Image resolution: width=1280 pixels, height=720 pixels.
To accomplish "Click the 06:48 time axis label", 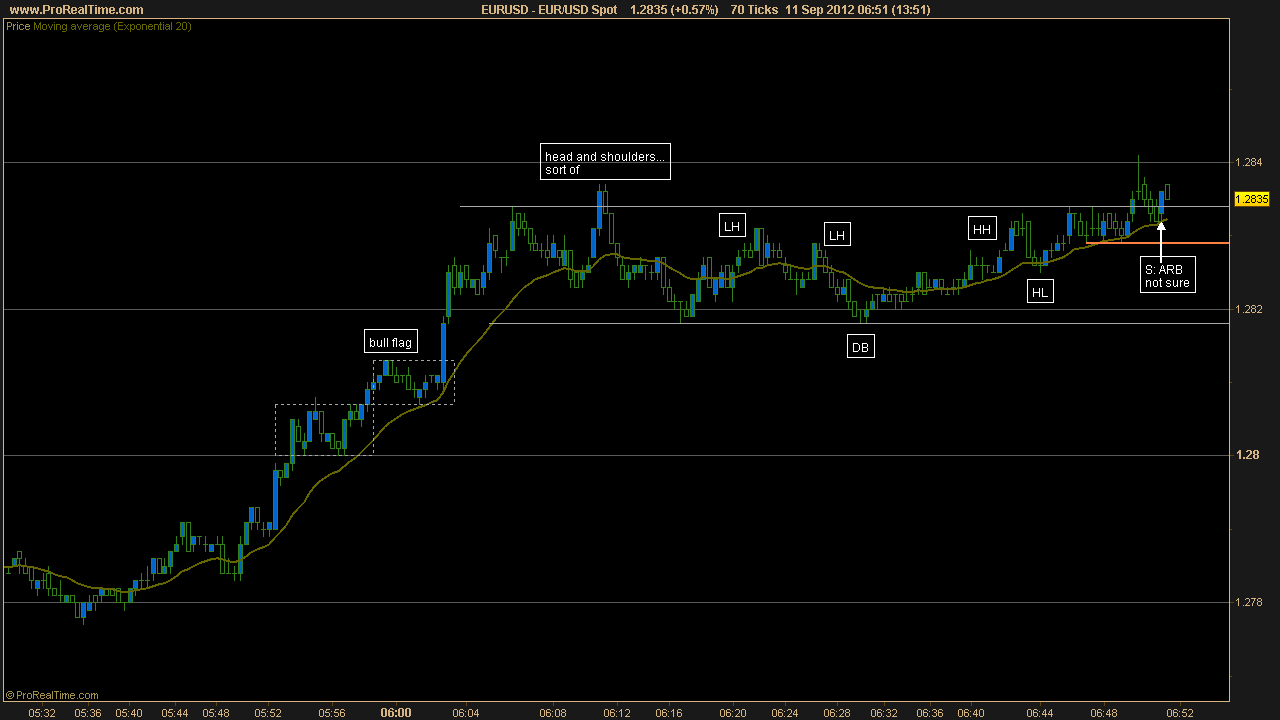I will point(1104,713).
